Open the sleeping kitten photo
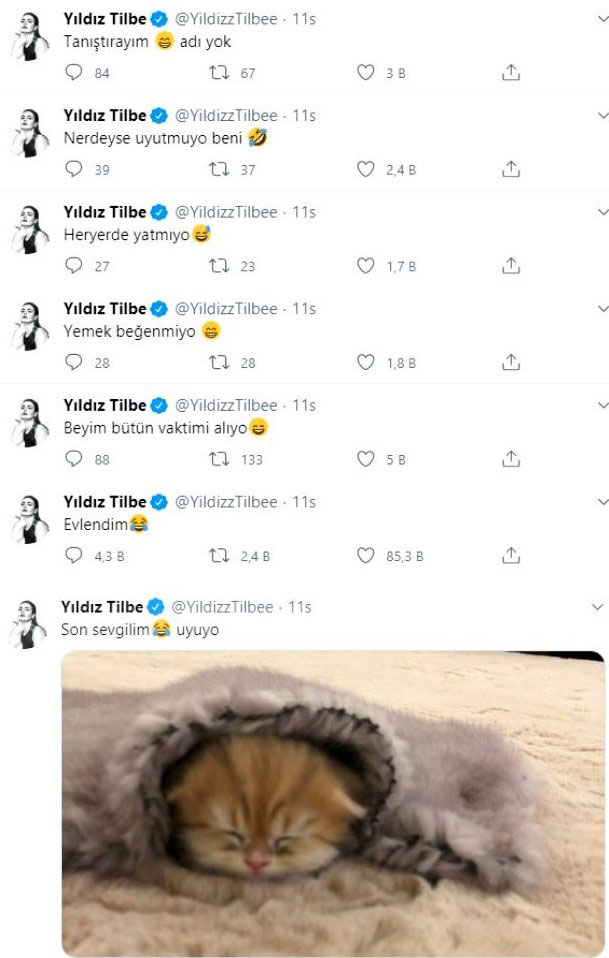The height and width of the screenshot is (958, 609). 332,802
